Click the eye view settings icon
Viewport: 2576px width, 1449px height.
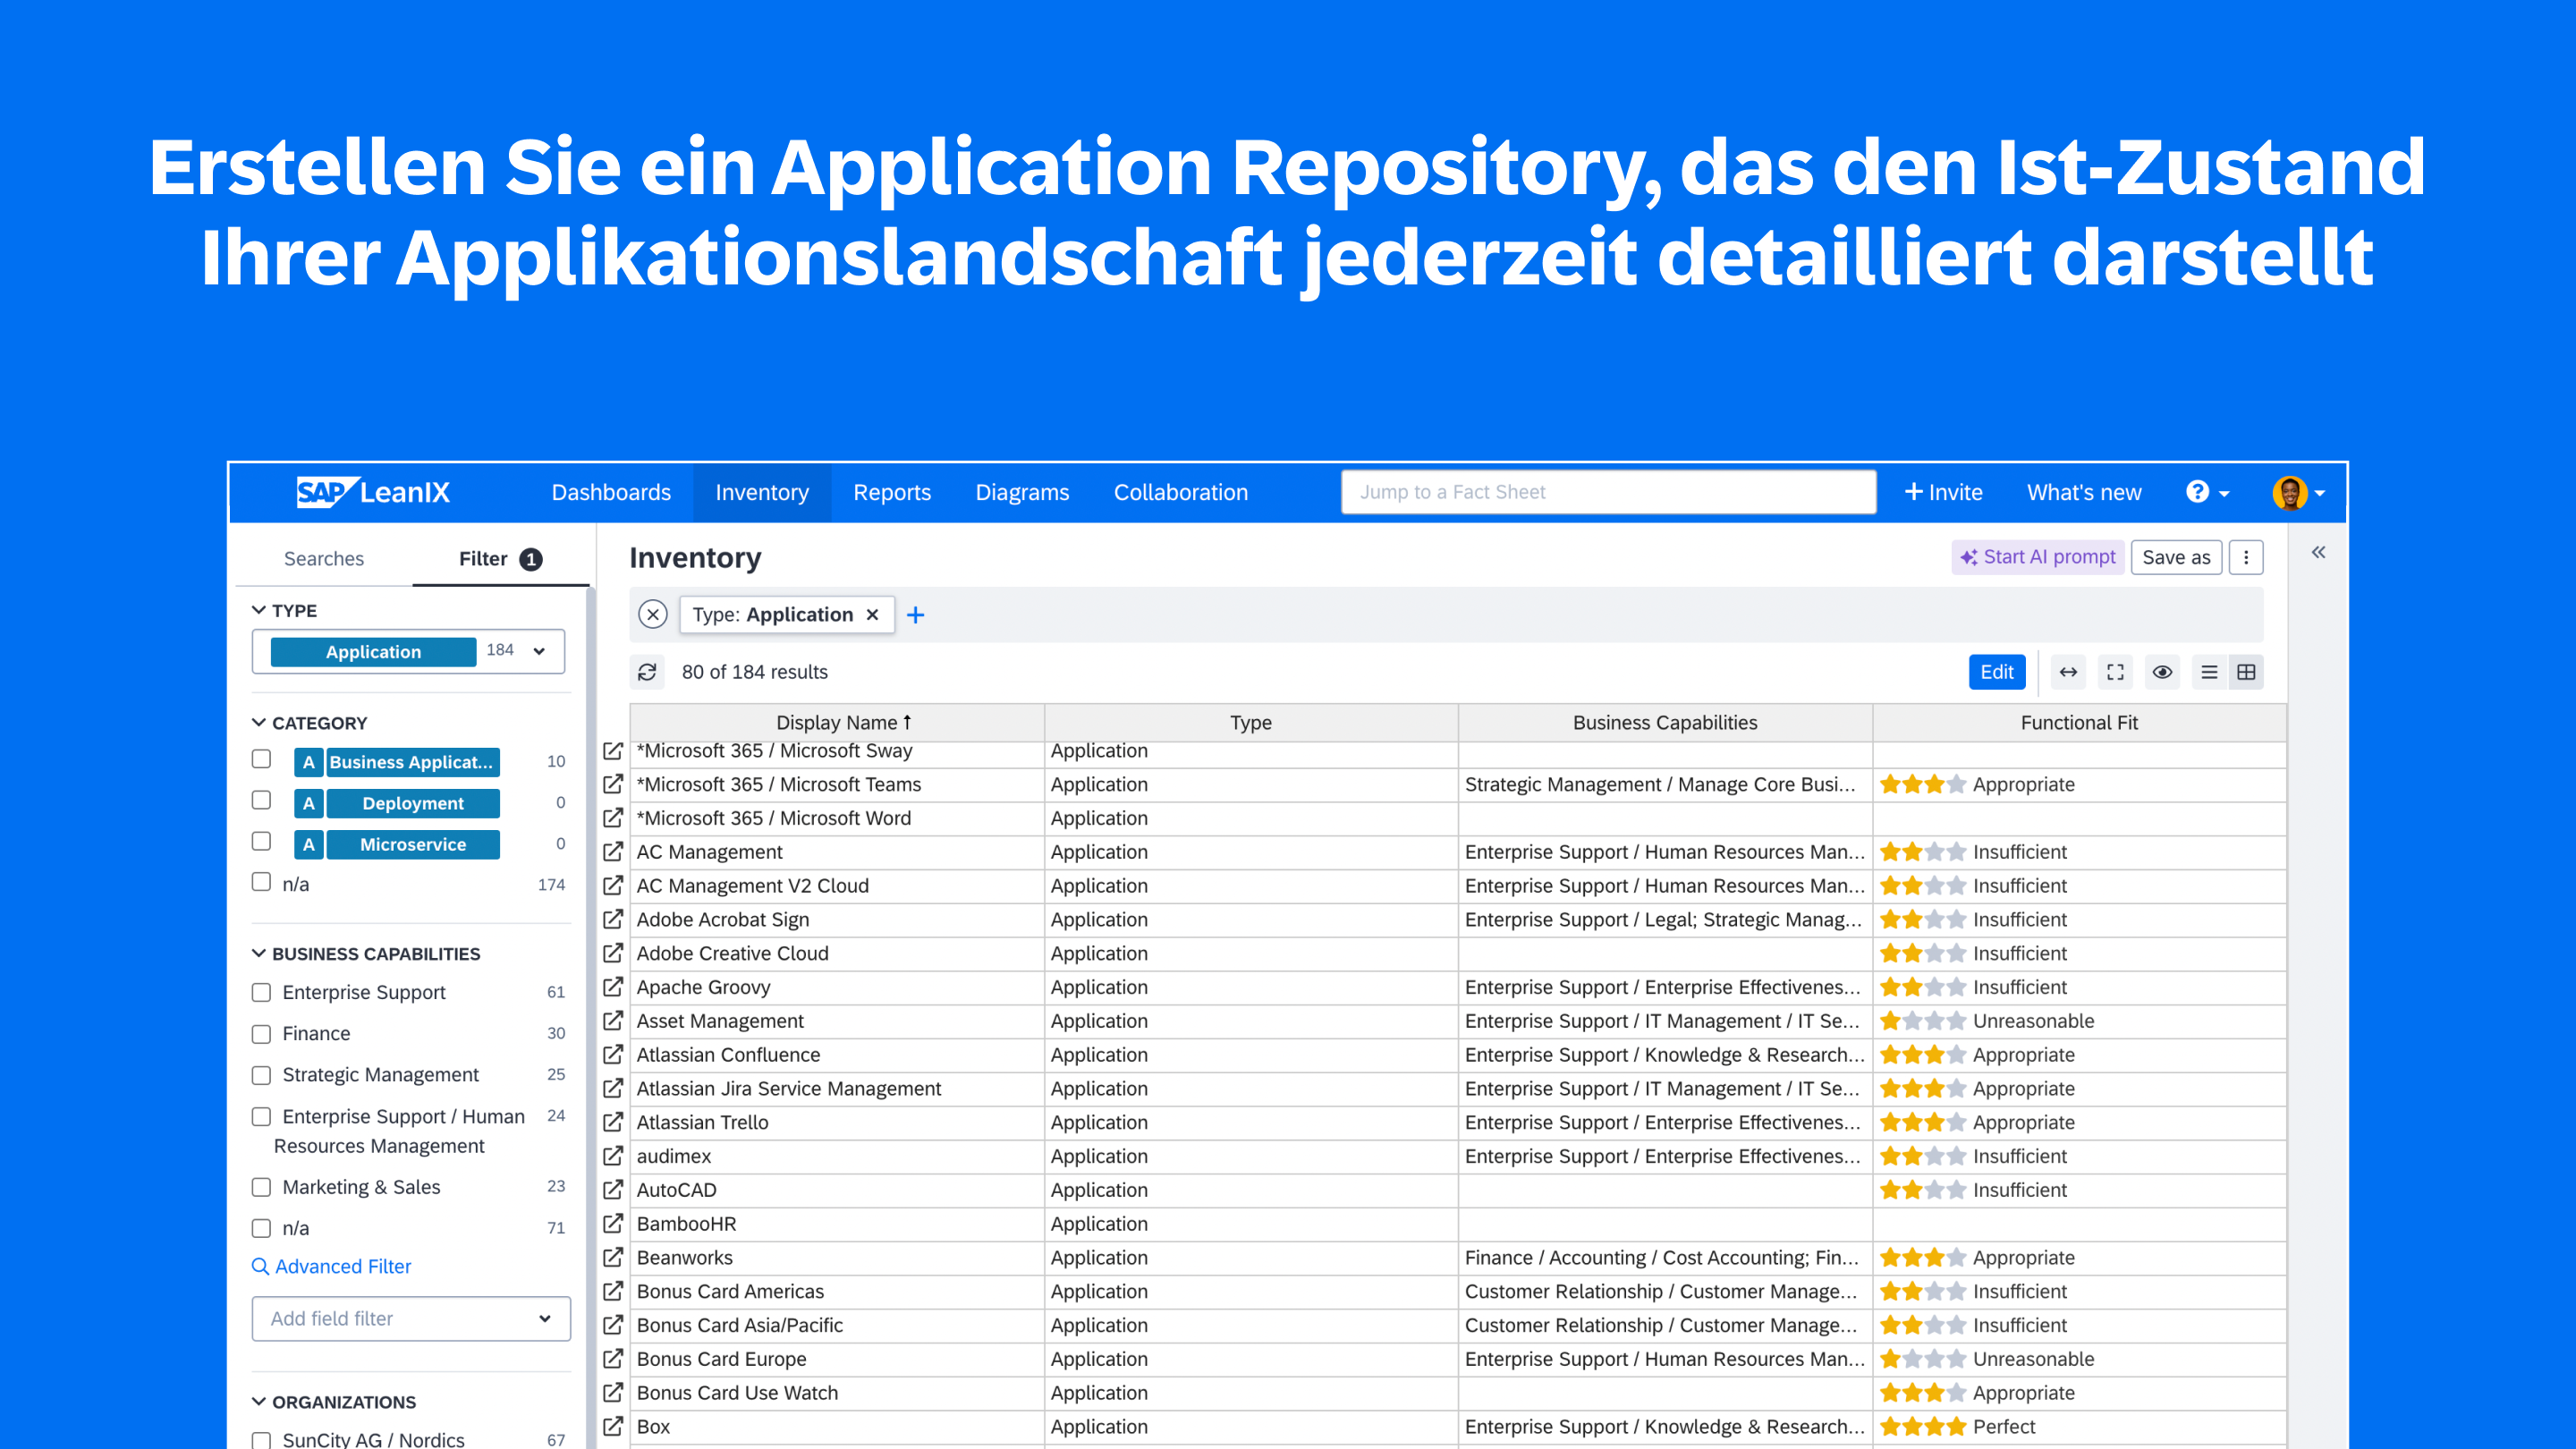2162,672
